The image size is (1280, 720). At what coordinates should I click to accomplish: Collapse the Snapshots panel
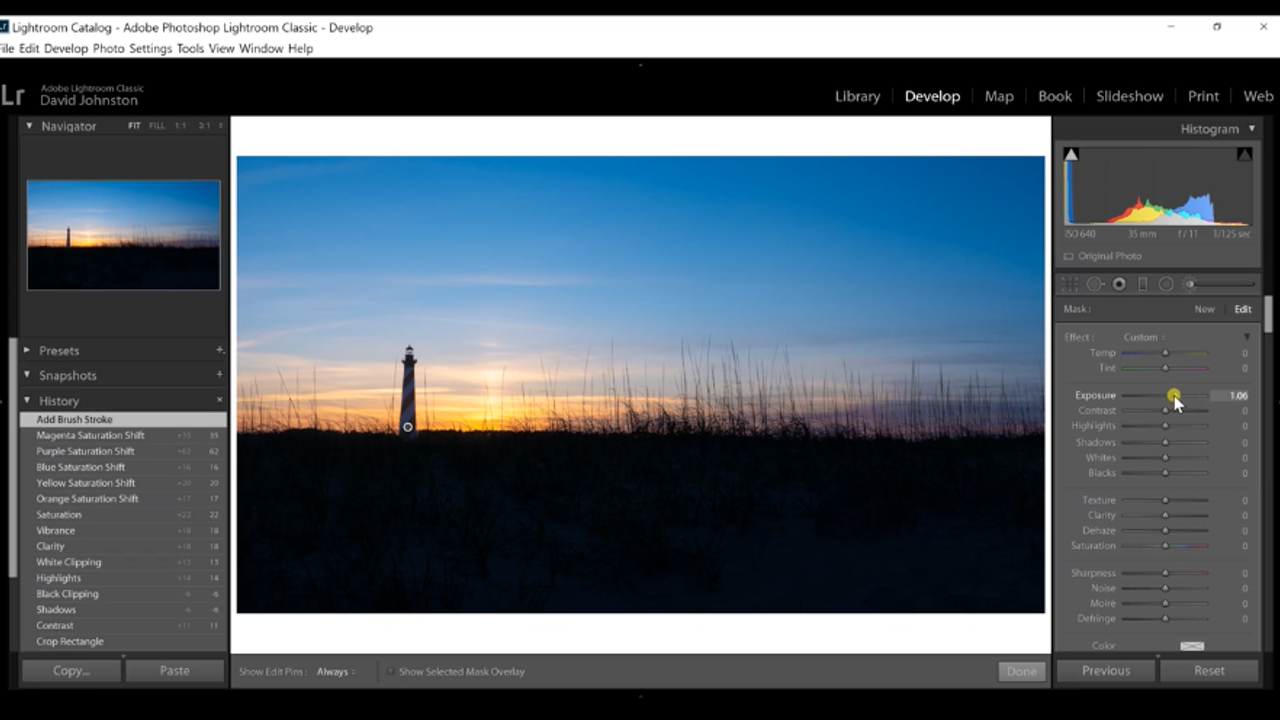[x=28, y=375]
